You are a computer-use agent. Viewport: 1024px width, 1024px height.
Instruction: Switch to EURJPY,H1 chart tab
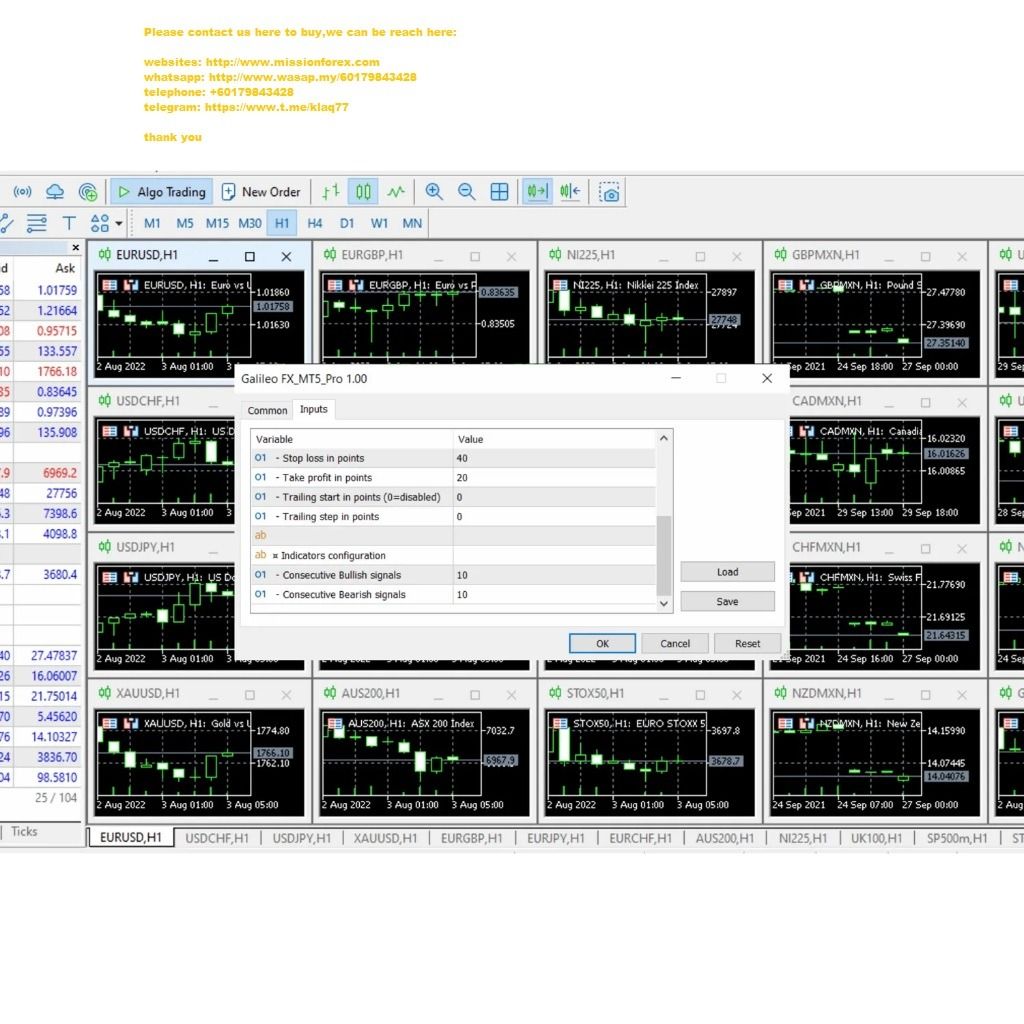pyautogui.click(x=556, y=838)
